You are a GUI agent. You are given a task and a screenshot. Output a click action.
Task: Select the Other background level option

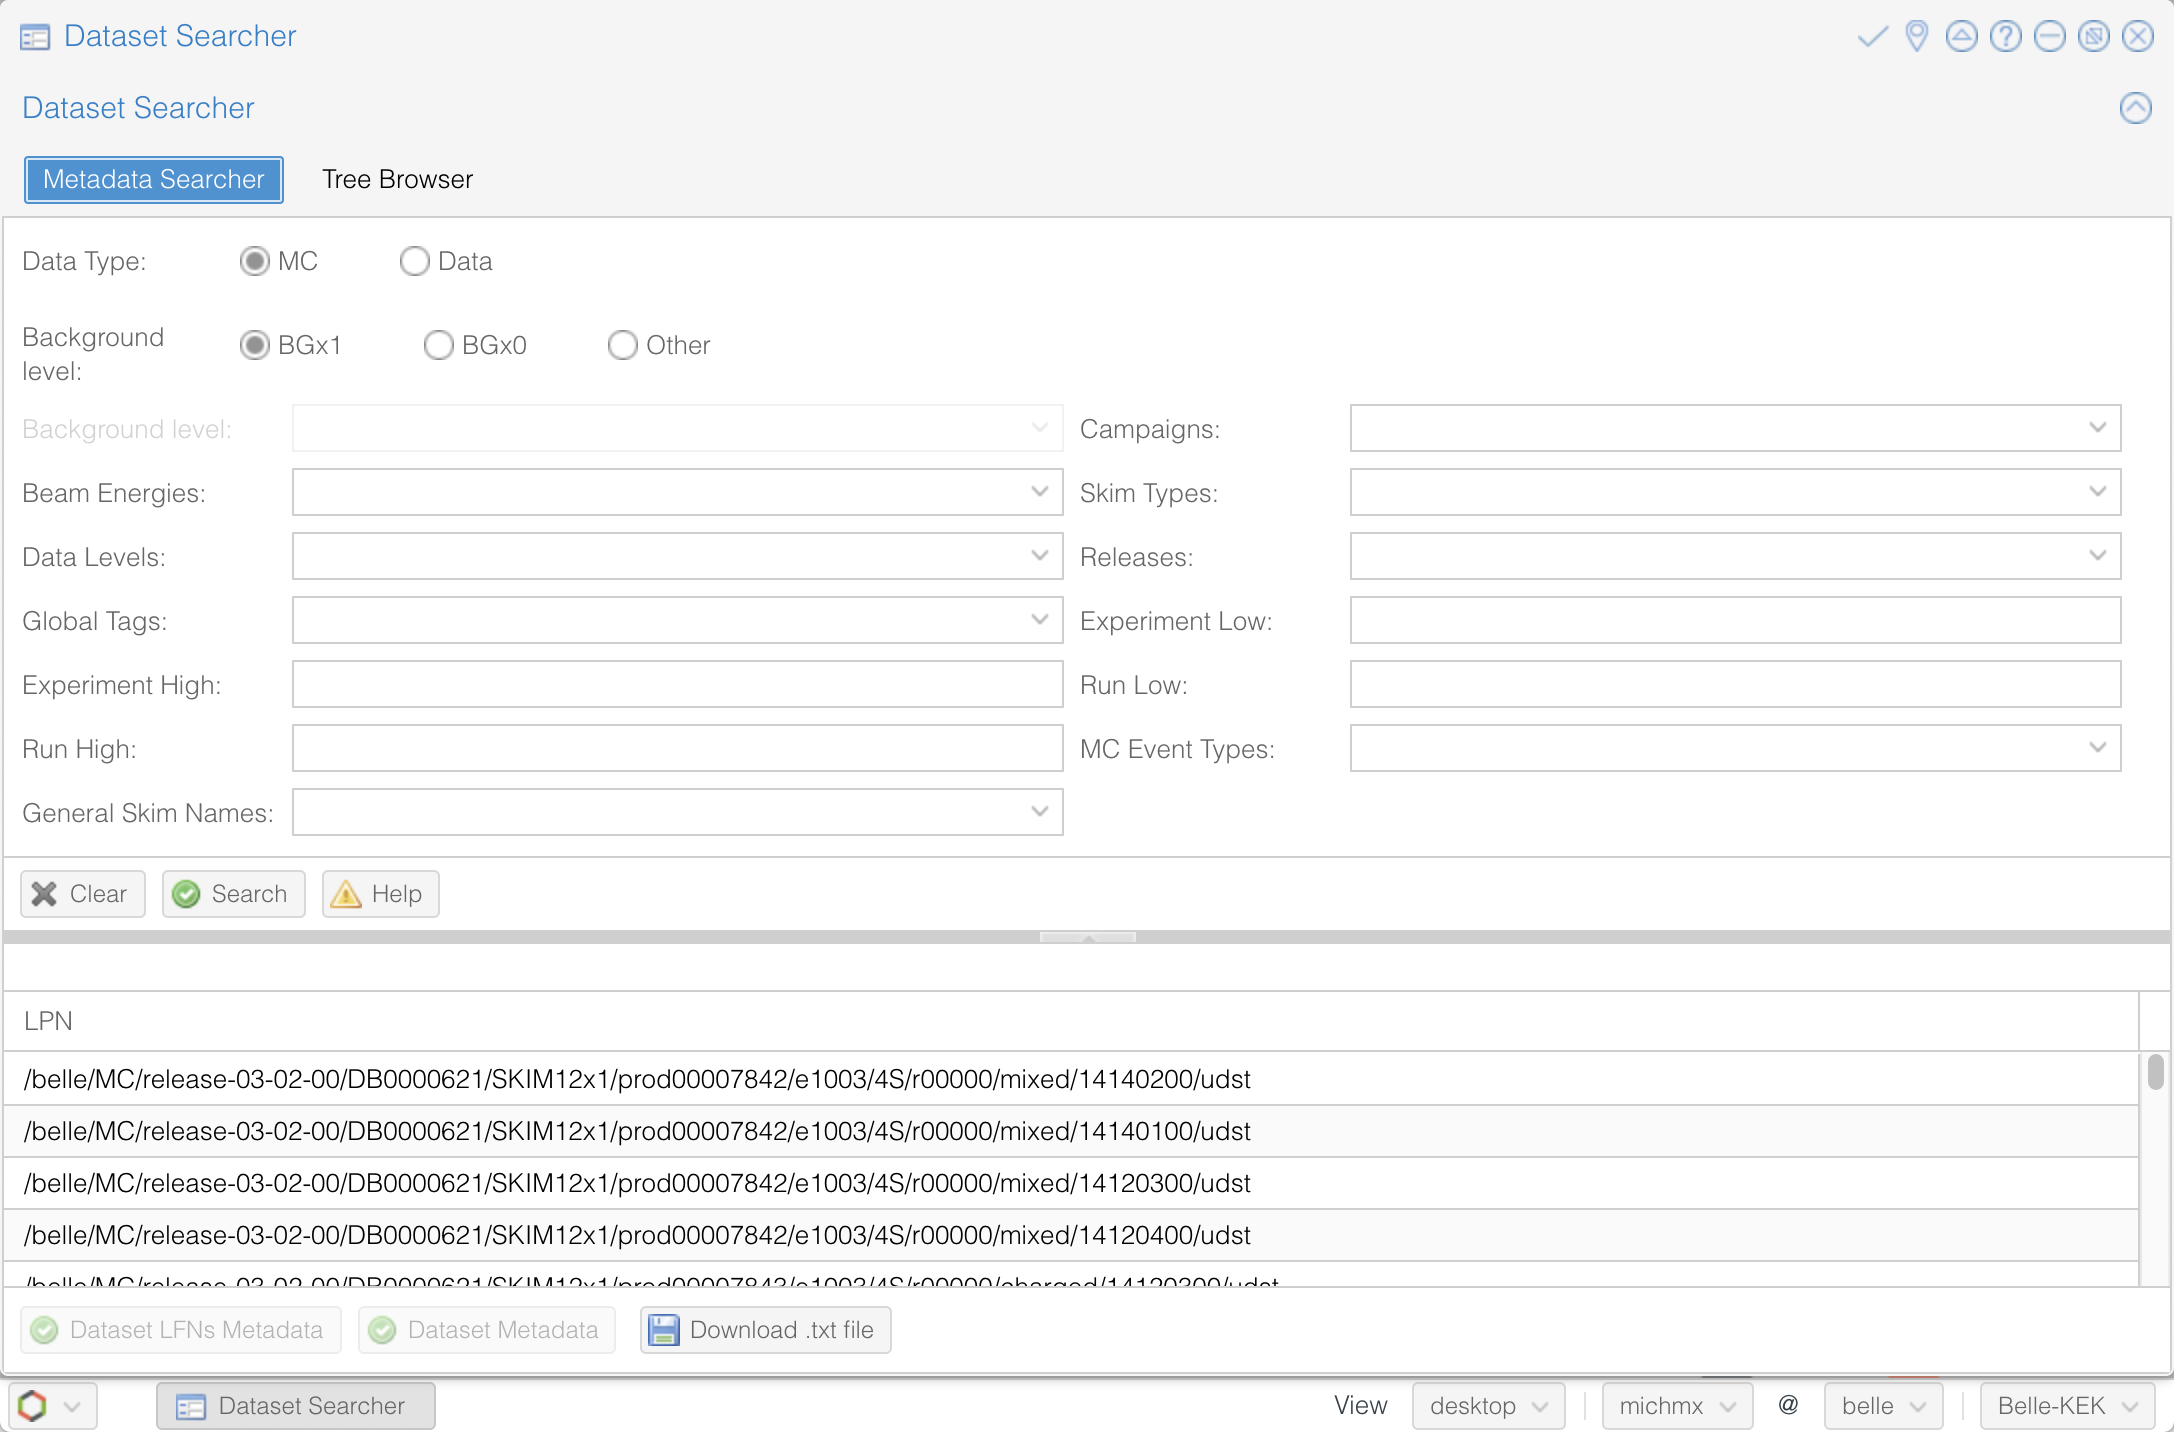point(623,346)
